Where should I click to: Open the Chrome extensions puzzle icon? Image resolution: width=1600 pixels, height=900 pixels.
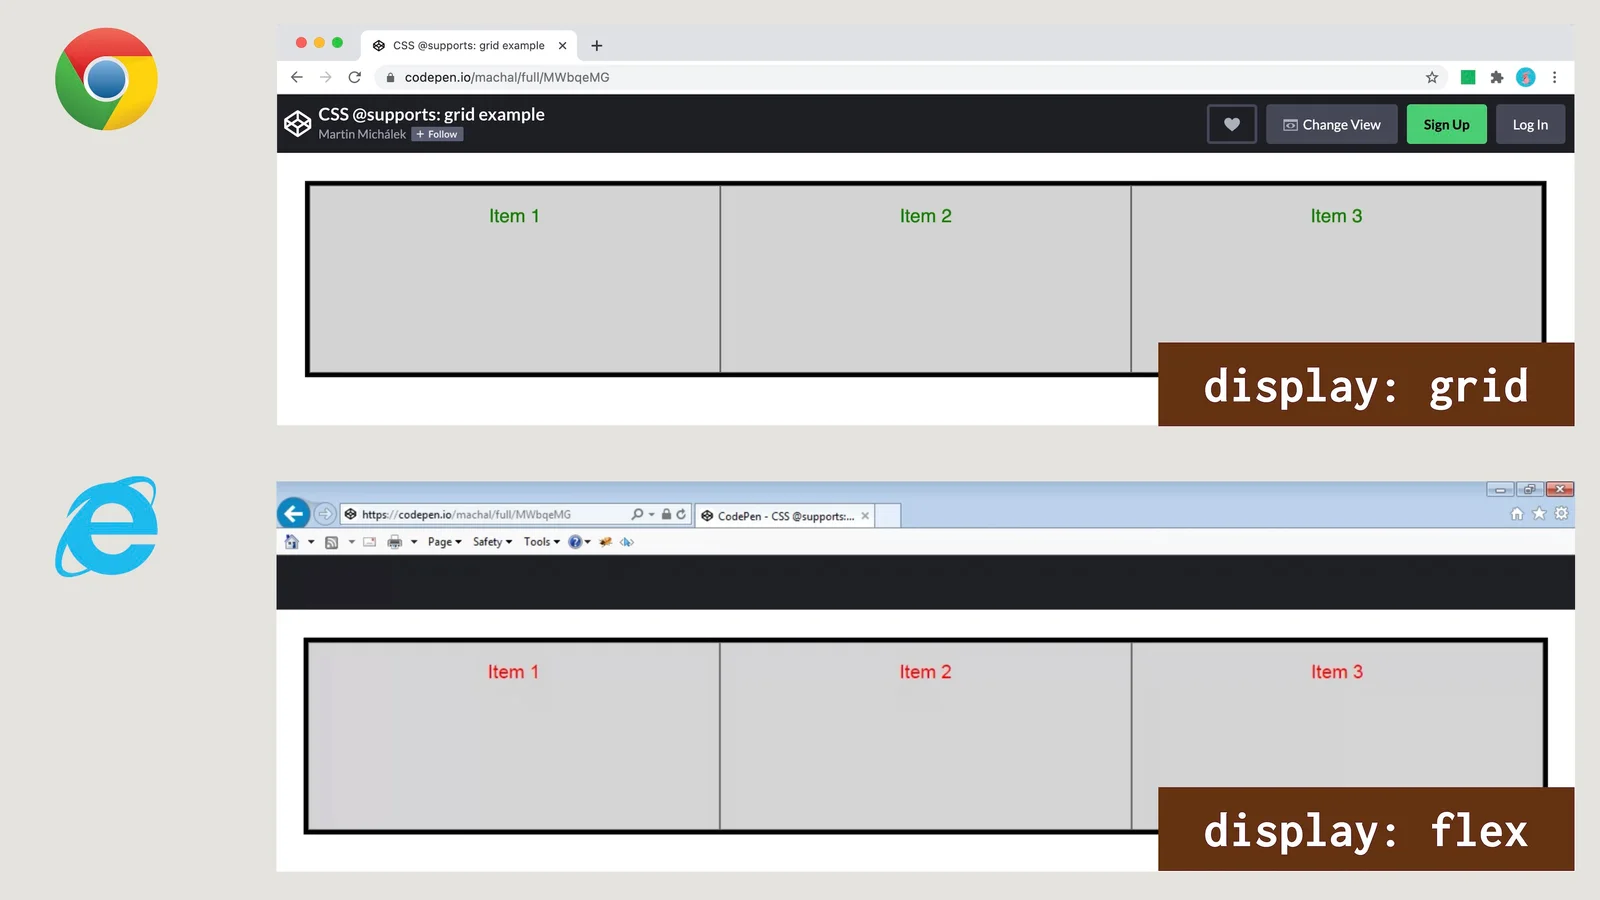pos(1497,77)
